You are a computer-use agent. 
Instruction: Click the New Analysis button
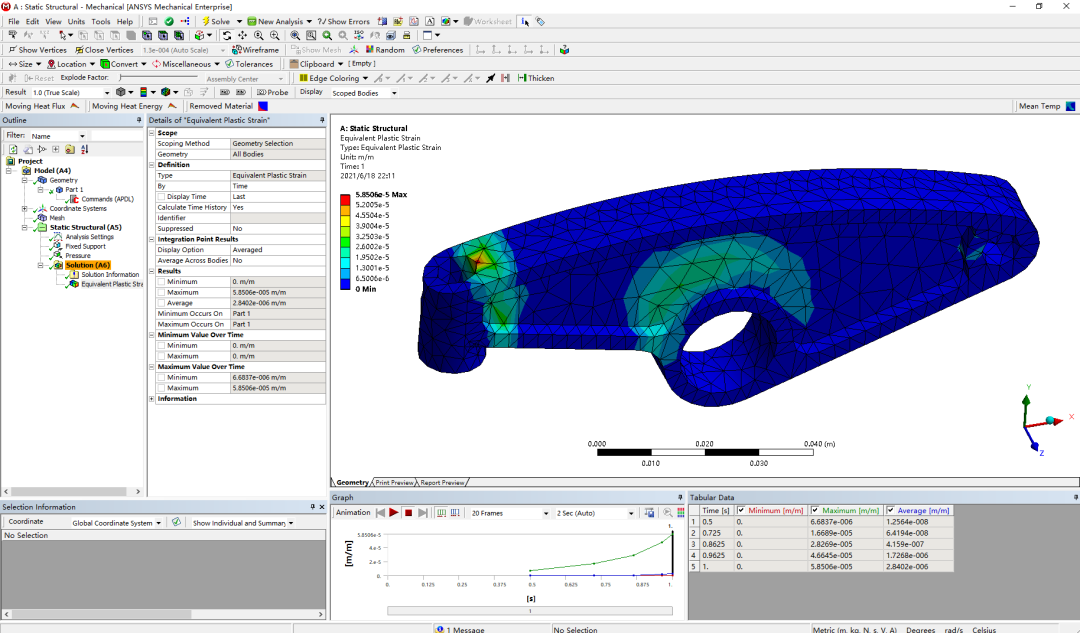tap(280, 21)
